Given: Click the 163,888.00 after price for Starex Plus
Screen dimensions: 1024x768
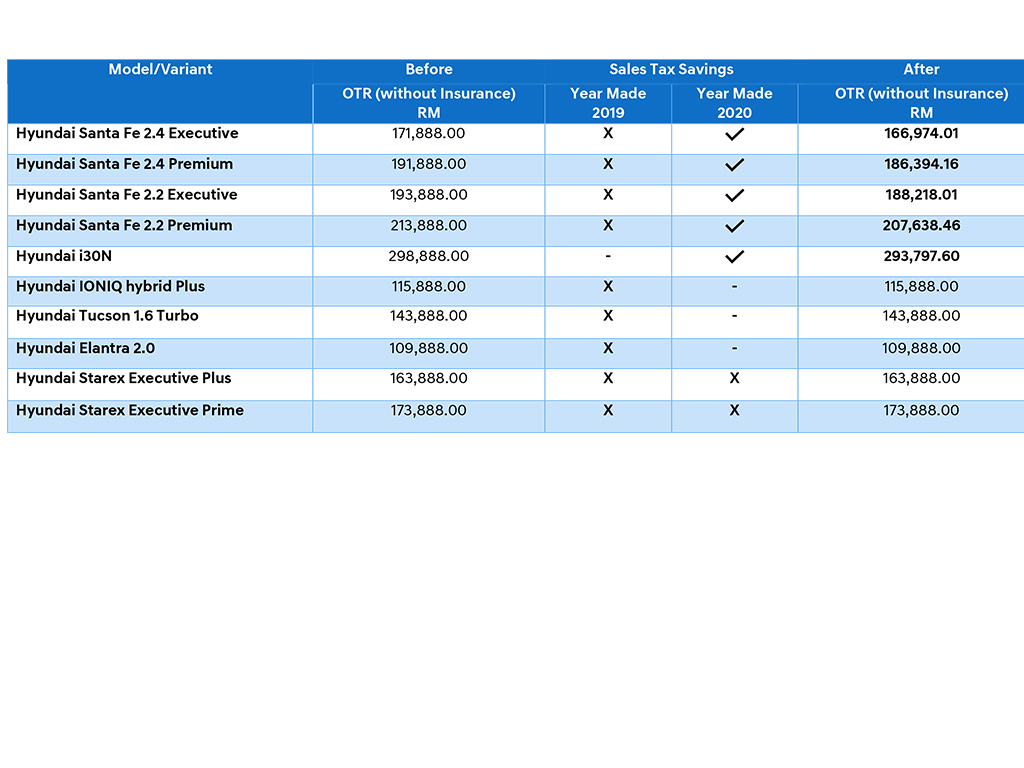Looking at the screenshot, I should [921, 378].
